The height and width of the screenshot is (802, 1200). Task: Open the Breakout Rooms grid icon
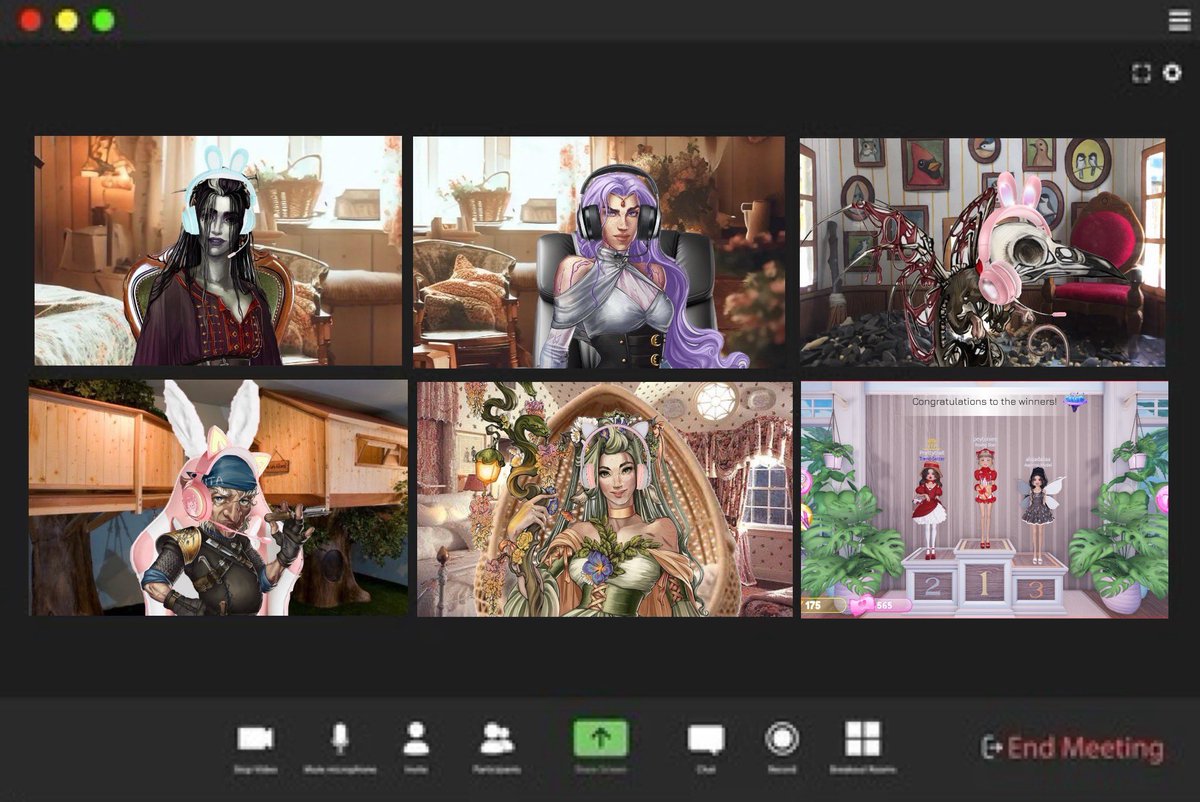tap(862, 739)
